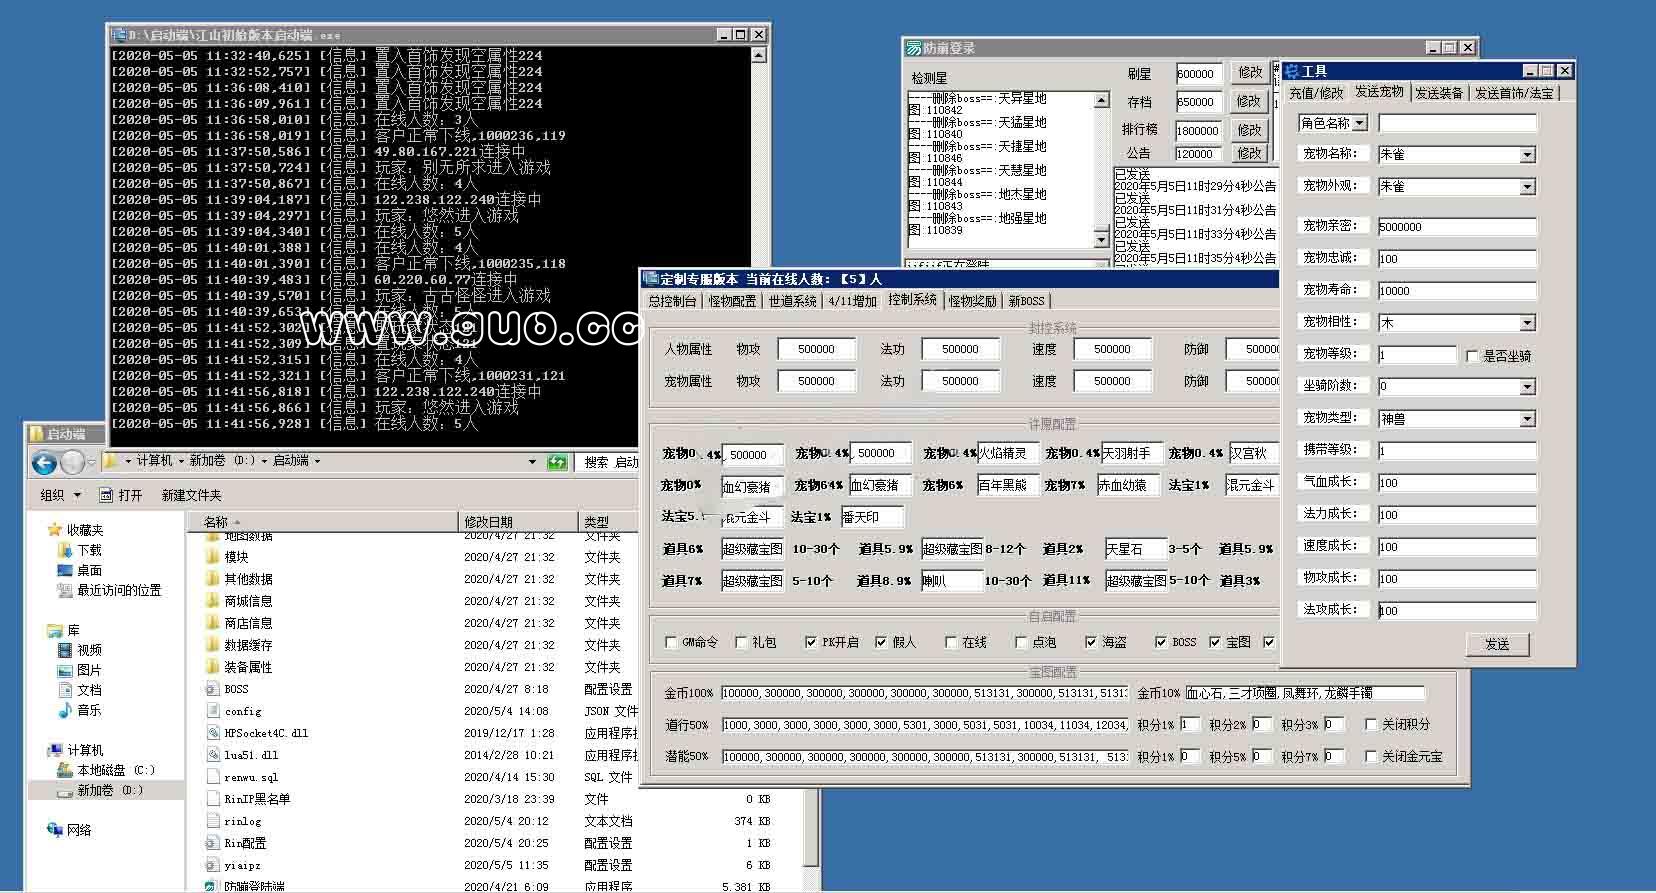The image size is (1656, 893).
Task: Expand the 宠物类型 dropdown list
Action: pyautogui.click(x=1527, y=419)
